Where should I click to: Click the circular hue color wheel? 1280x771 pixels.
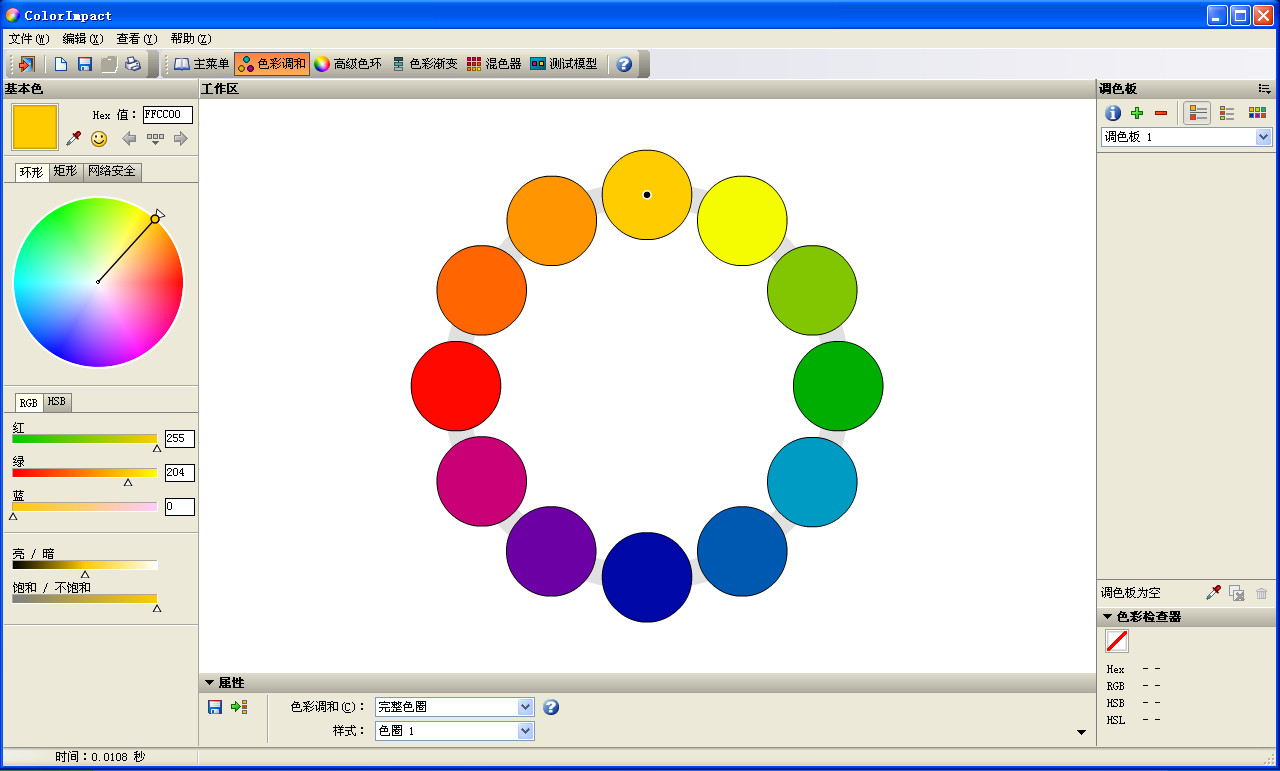(x=98, y=282)
